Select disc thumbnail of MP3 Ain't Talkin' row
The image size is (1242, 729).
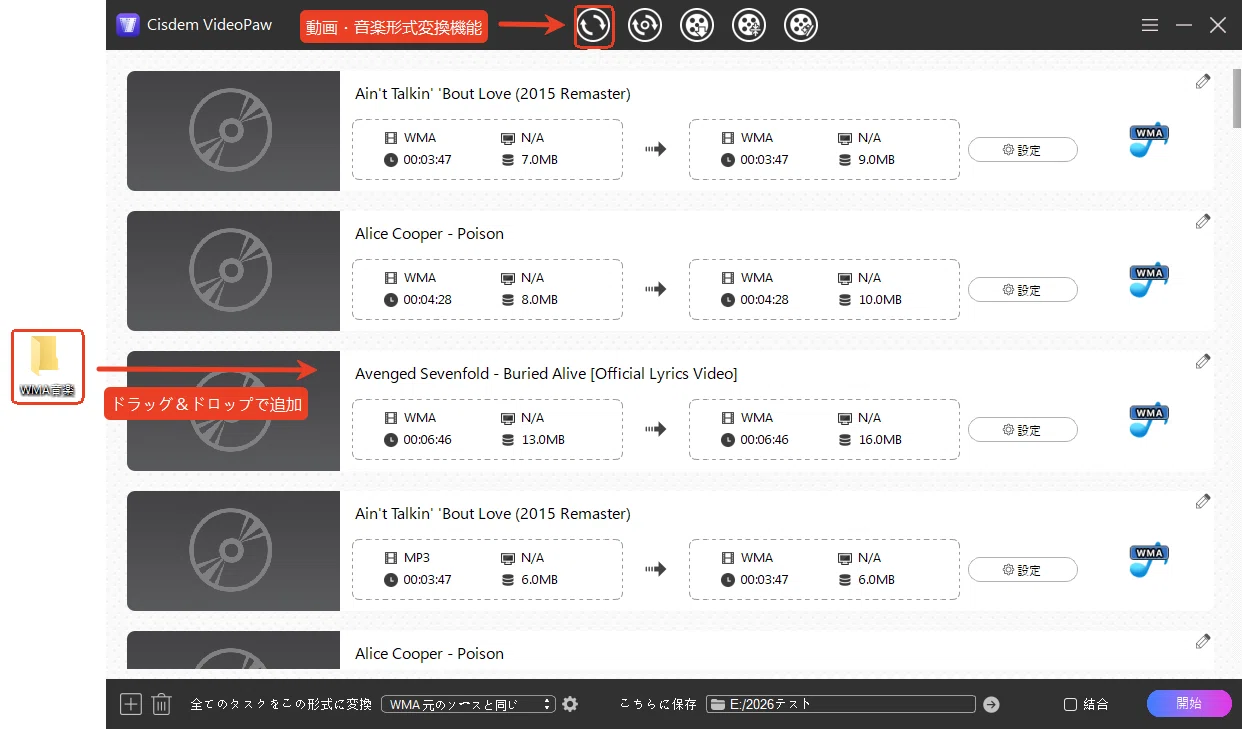click(x=233, y=550)
